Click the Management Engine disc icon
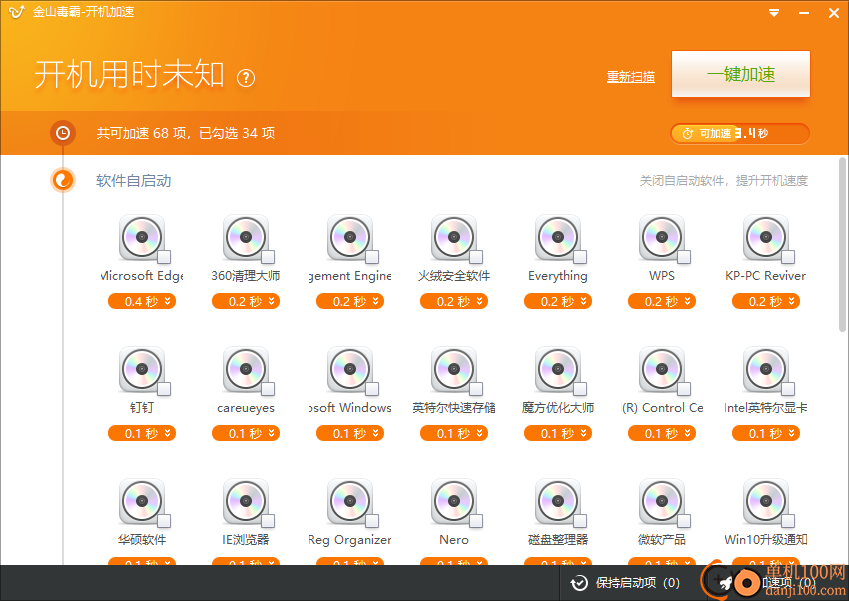 [x=350, y=237]
